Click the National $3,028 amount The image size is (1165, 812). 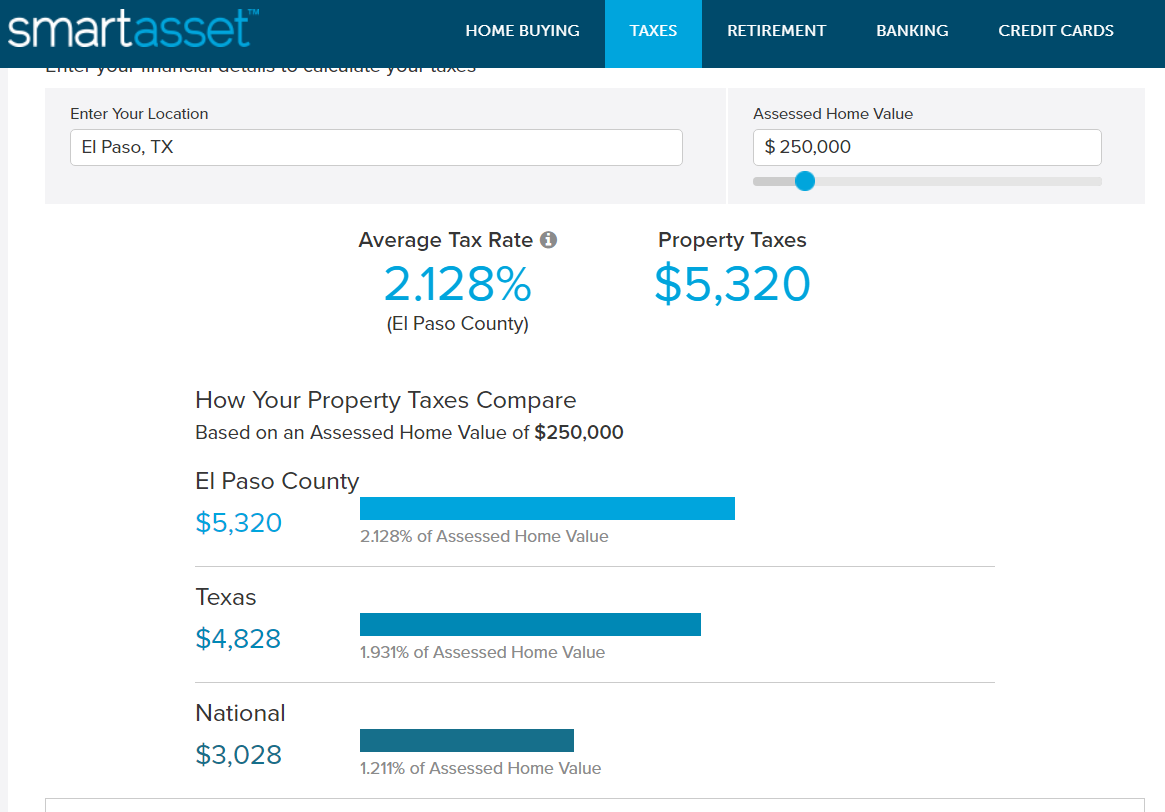coord(238,755)
